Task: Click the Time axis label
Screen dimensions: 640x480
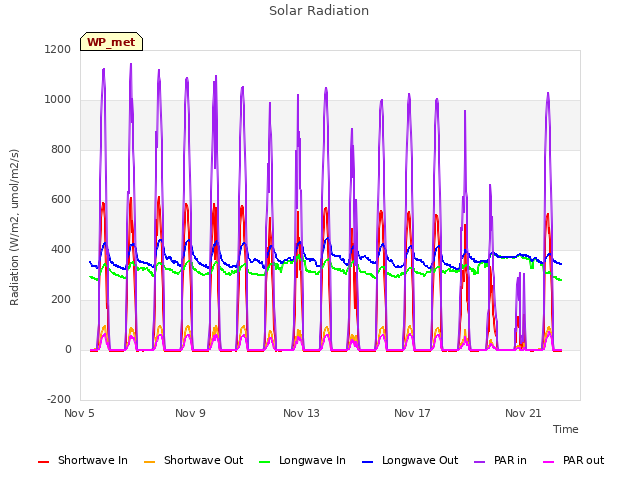Action: tap(566, 429)
